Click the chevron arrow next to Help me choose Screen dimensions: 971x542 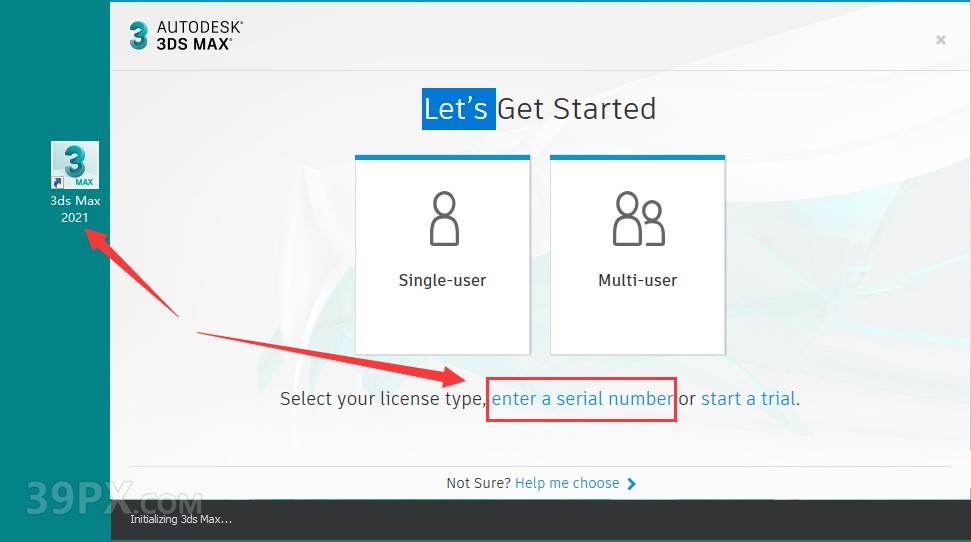(x=631, y=484)
